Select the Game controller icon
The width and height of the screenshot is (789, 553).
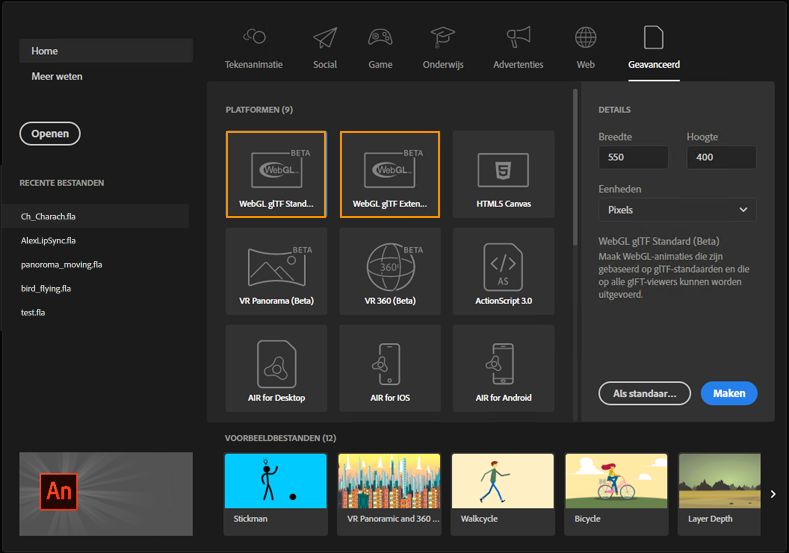click(x=380, y=37)
